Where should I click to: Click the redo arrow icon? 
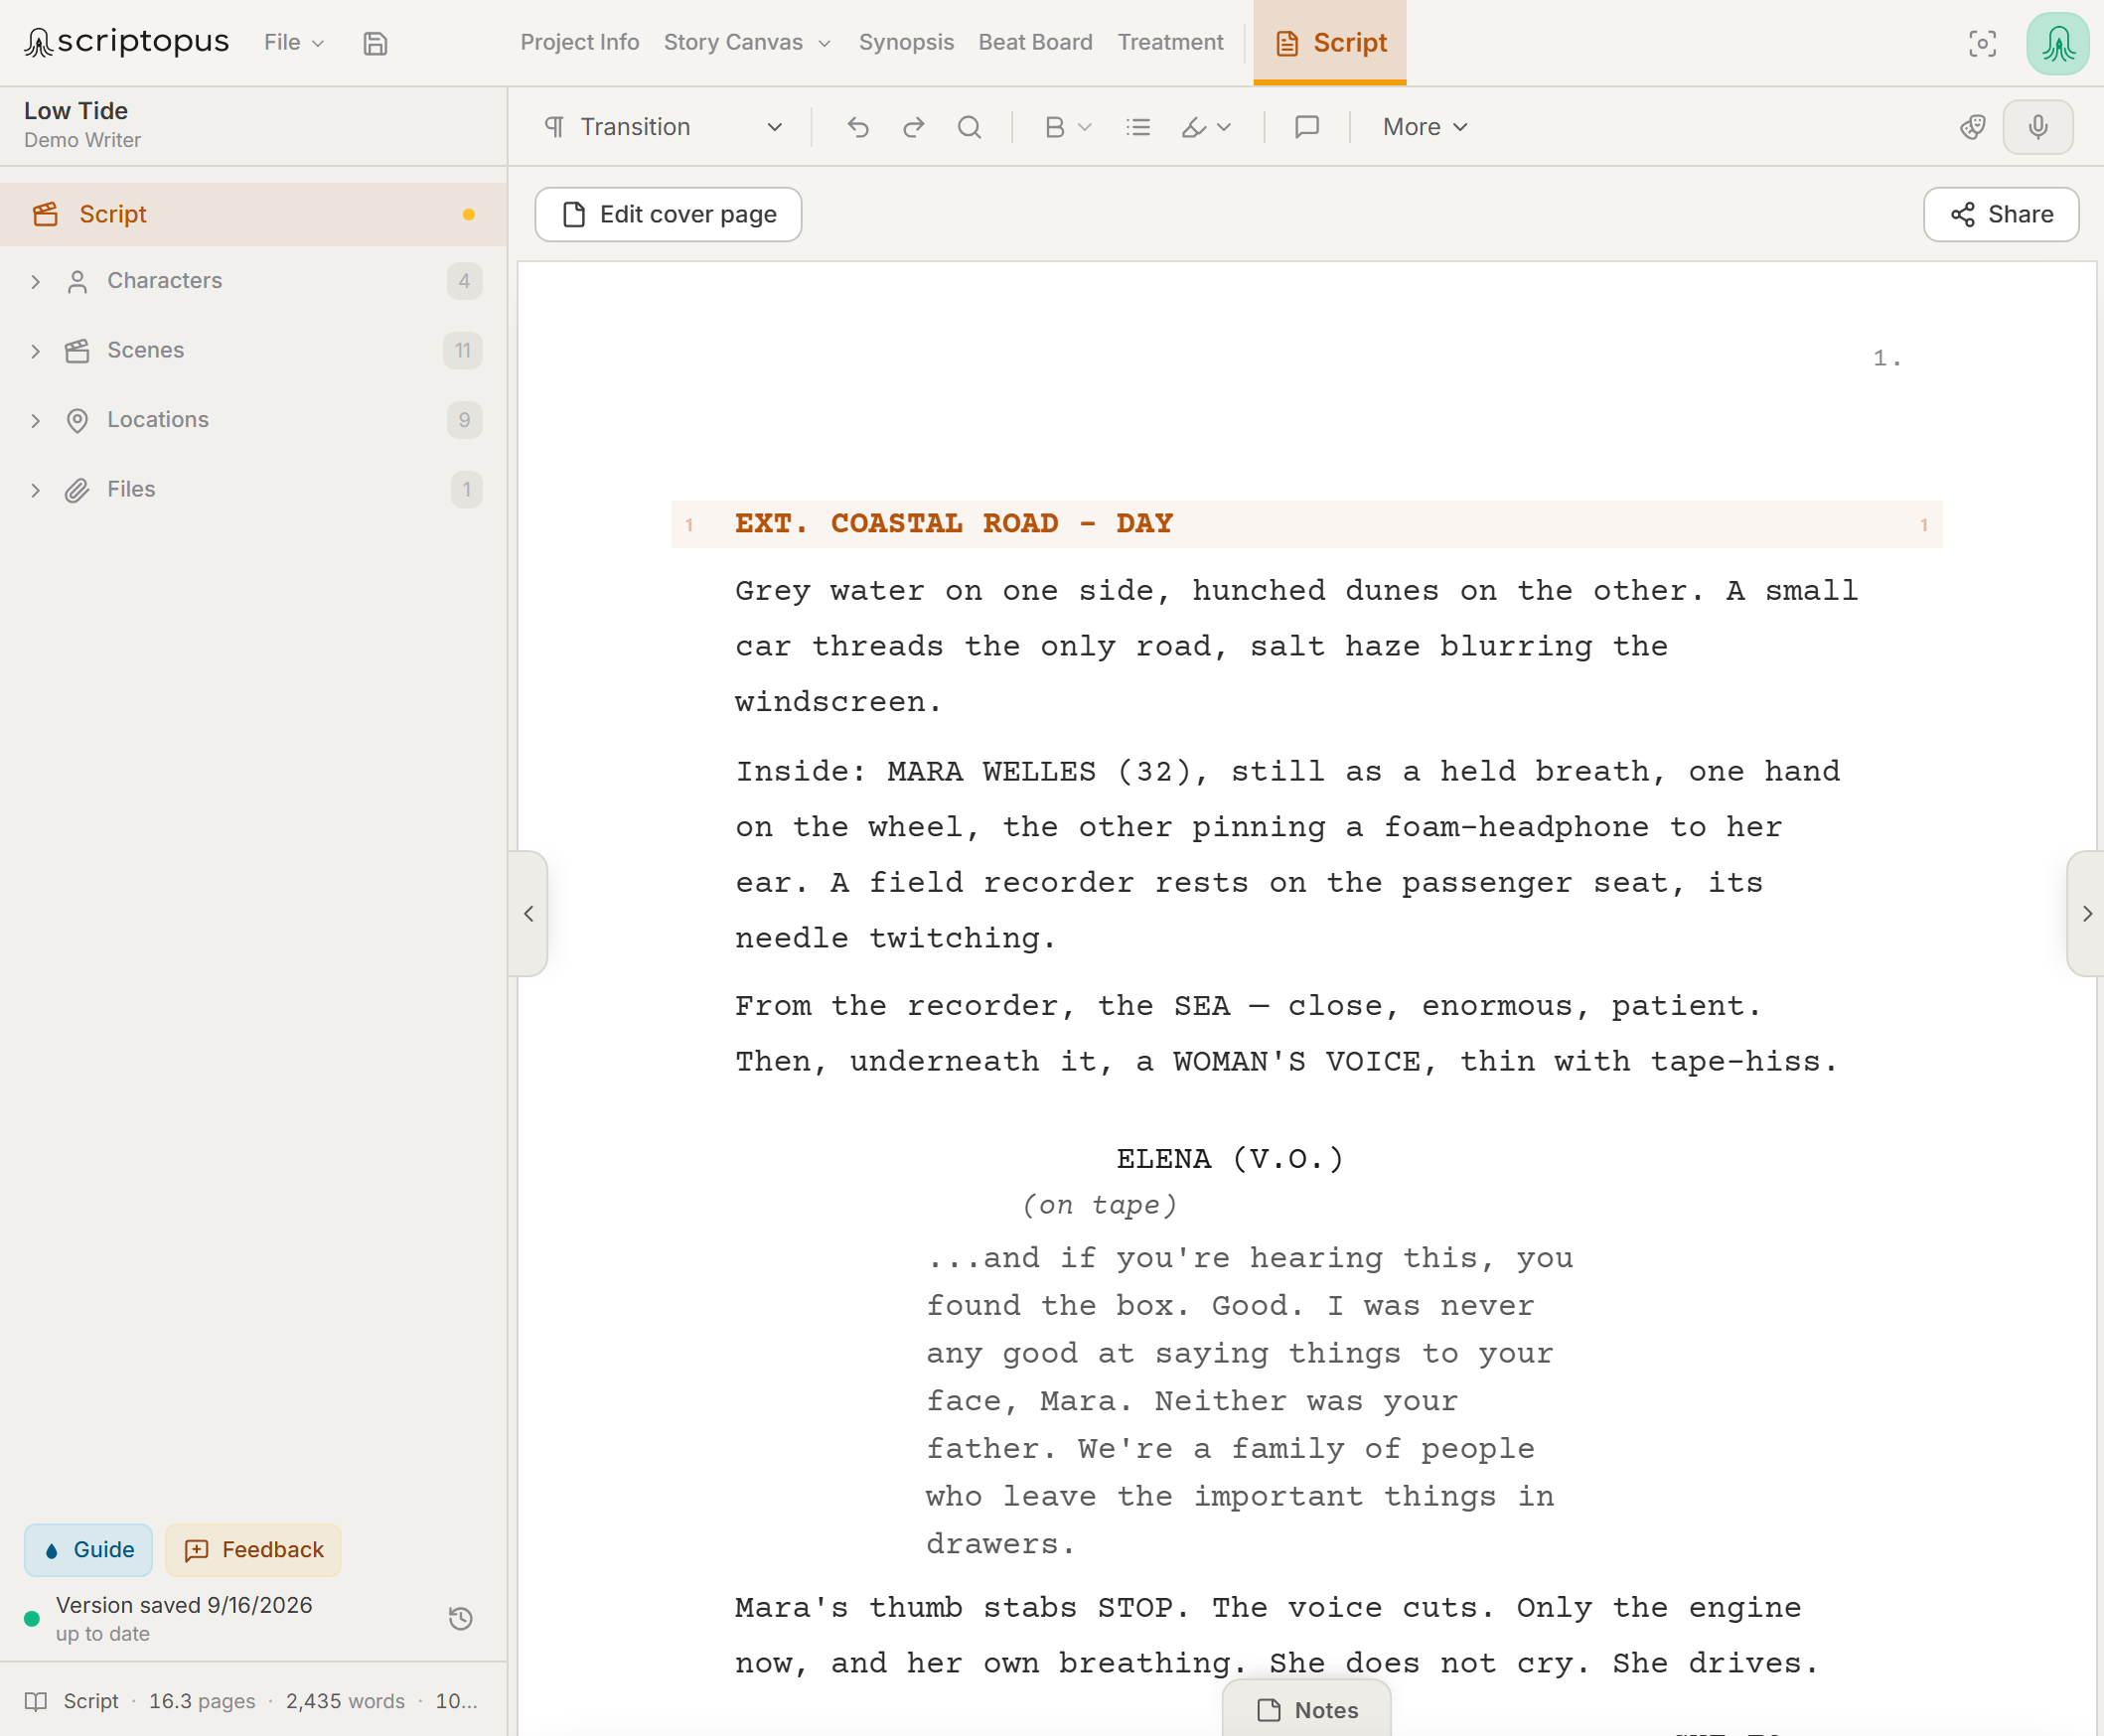point(913,127)
